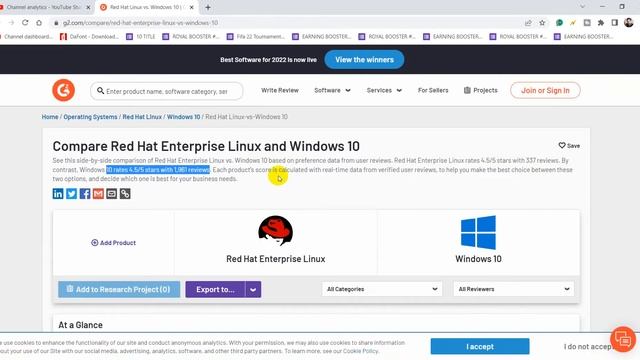640x360 pixels.
Task: Share the comparison on LinkedIn
Action: pyautogui.click(x=58, y=193)
